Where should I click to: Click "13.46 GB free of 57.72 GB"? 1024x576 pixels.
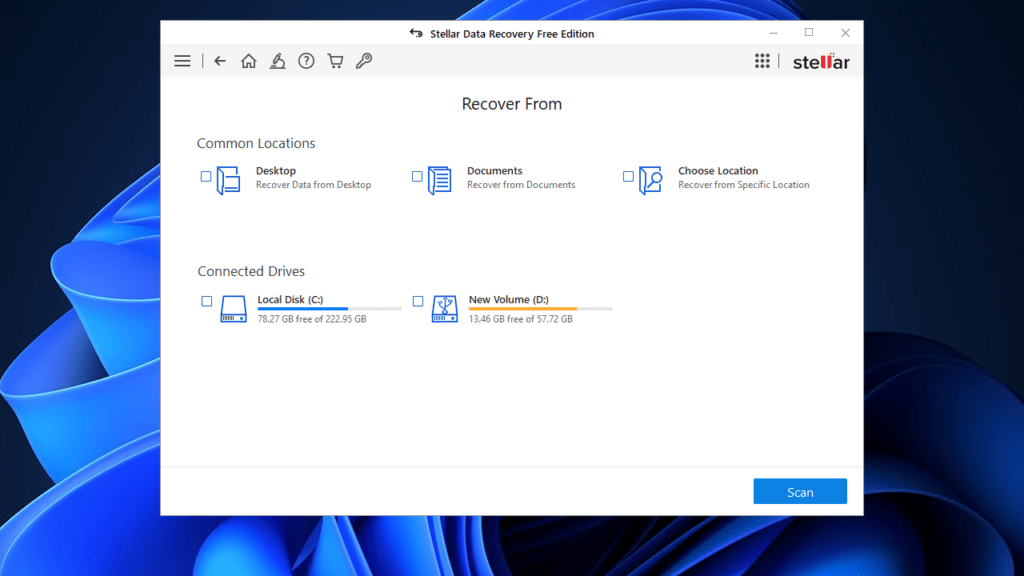[x=520, y=319]
